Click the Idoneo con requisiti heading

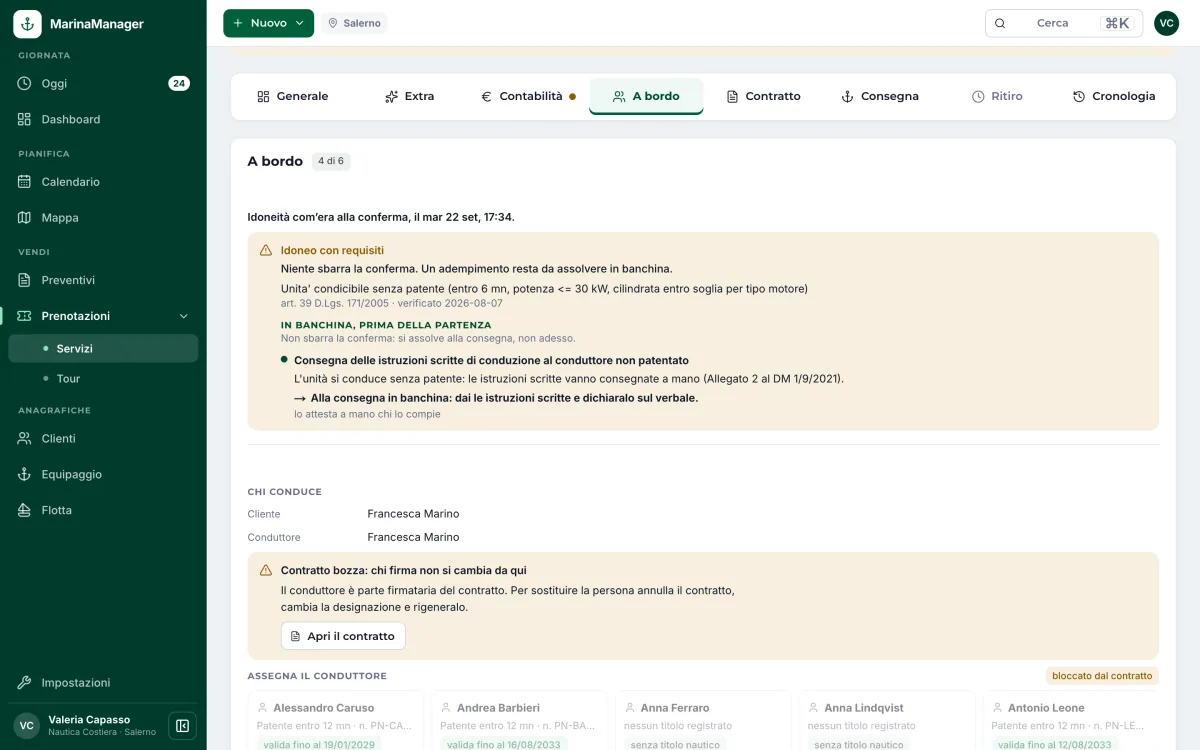332,250
